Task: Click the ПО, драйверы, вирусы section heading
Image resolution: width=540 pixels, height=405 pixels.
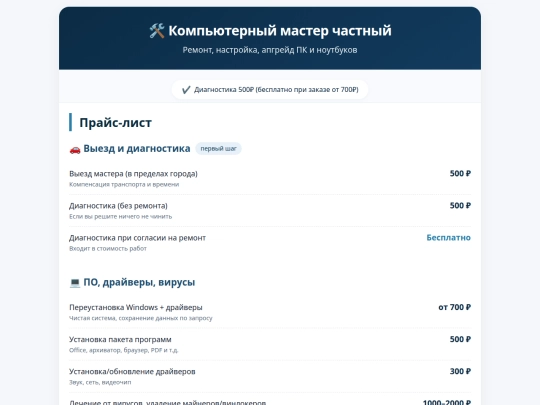Action: [x=139, y=282]
